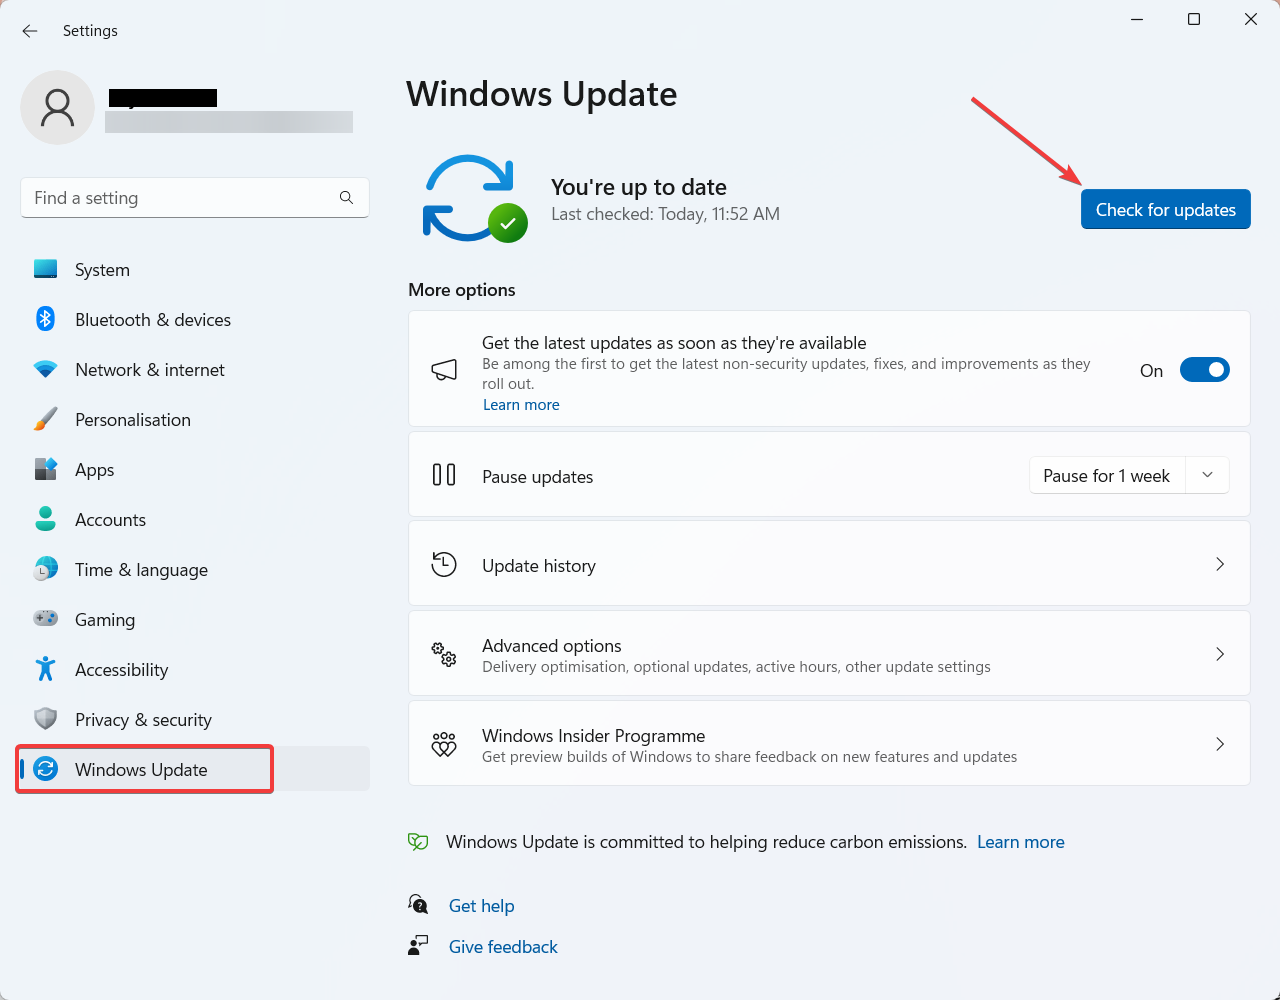Image resolution: width=1280 pixels, height=1000 pixels.
Task: Click the Windows Update sync icon in sidebar
Action: [45, 769]
